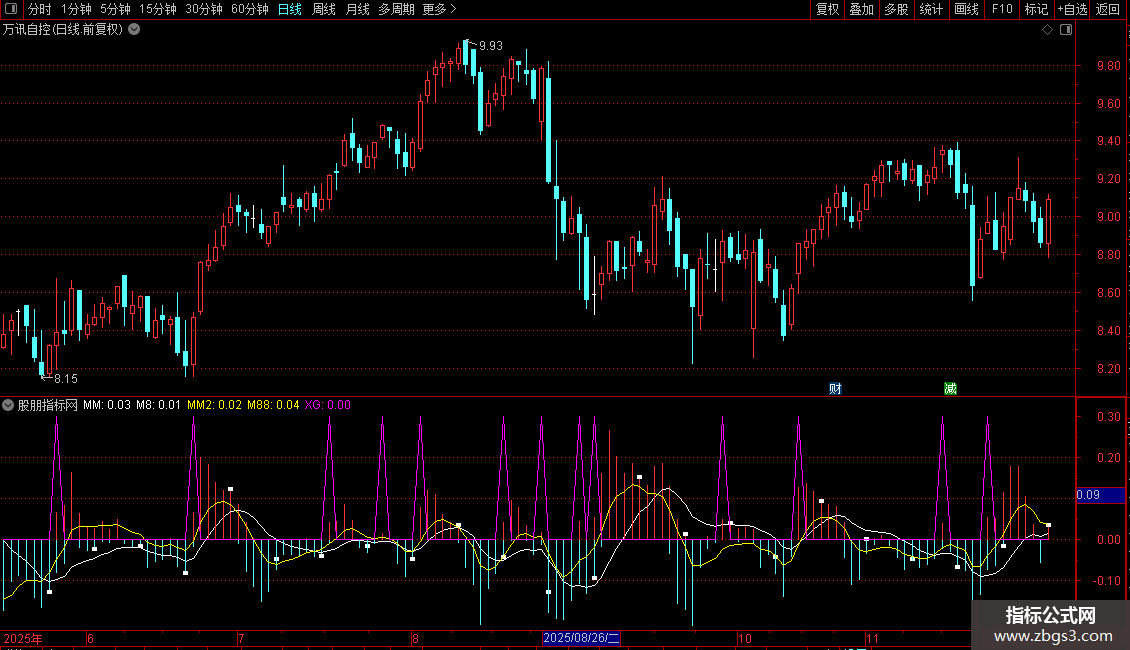Open 多周期 multi-period view
This screenshot has height=650, width=1130.
pyautogui.click(x=396, y=9)
